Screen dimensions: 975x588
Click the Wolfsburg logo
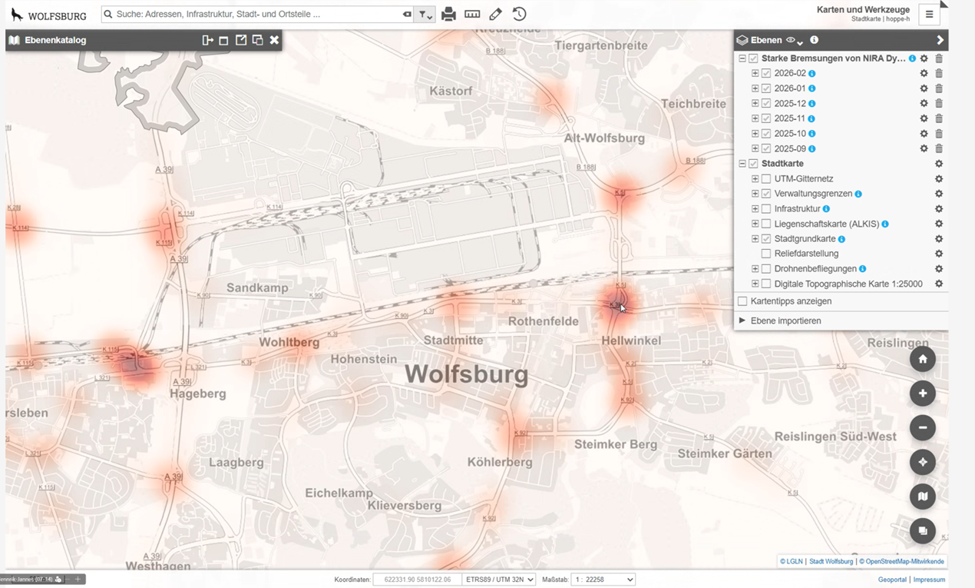[x=49, y=15]
